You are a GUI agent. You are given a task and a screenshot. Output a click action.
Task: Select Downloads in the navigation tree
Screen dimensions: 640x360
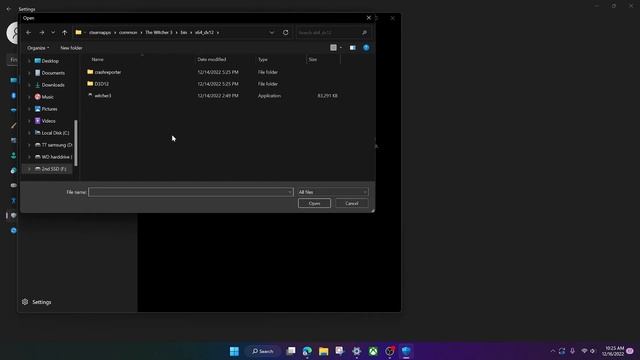53,85
